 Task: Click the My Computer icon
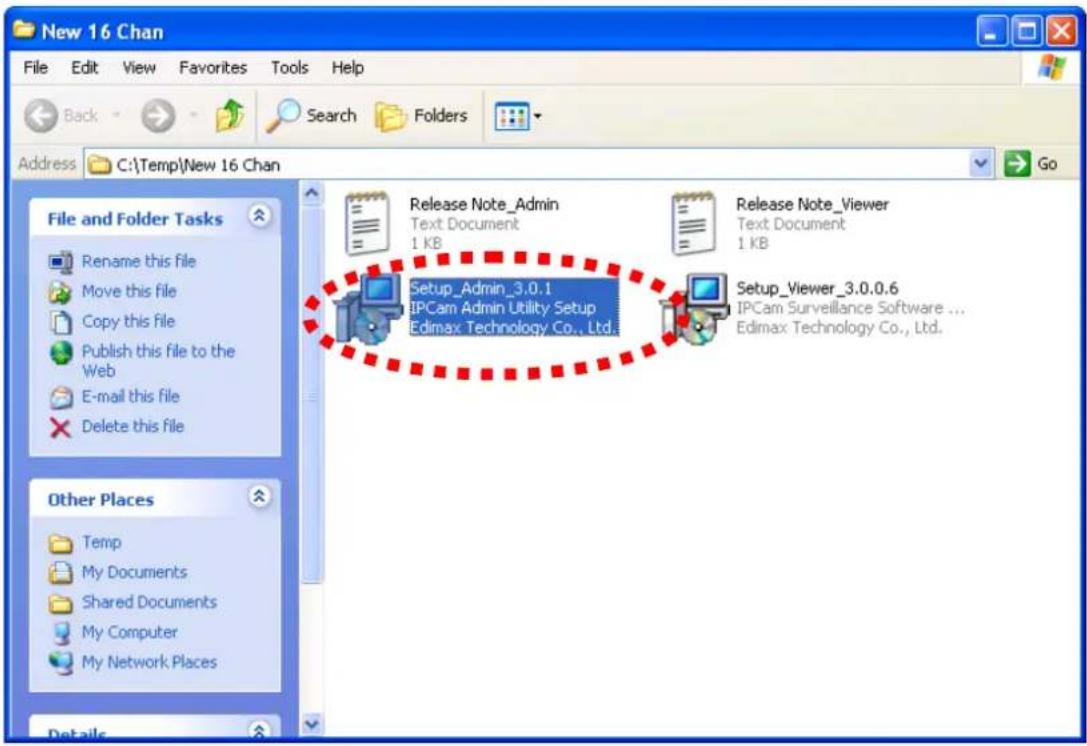61,633
